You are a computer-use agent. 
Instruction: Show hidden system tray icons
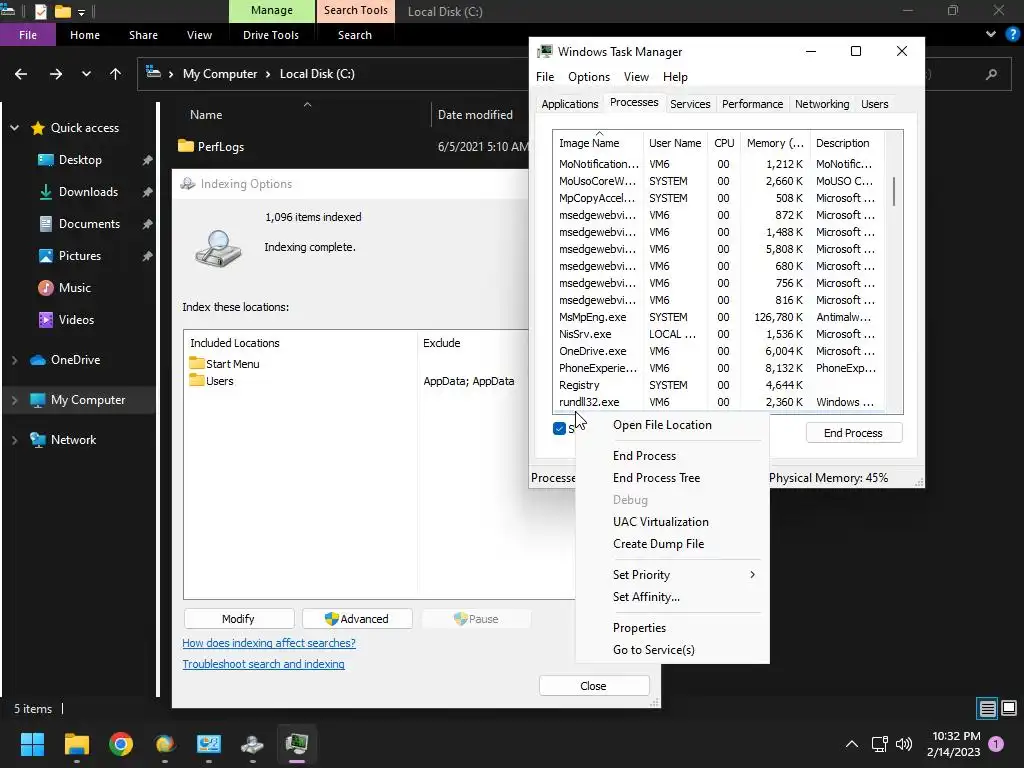pos(852,744)
